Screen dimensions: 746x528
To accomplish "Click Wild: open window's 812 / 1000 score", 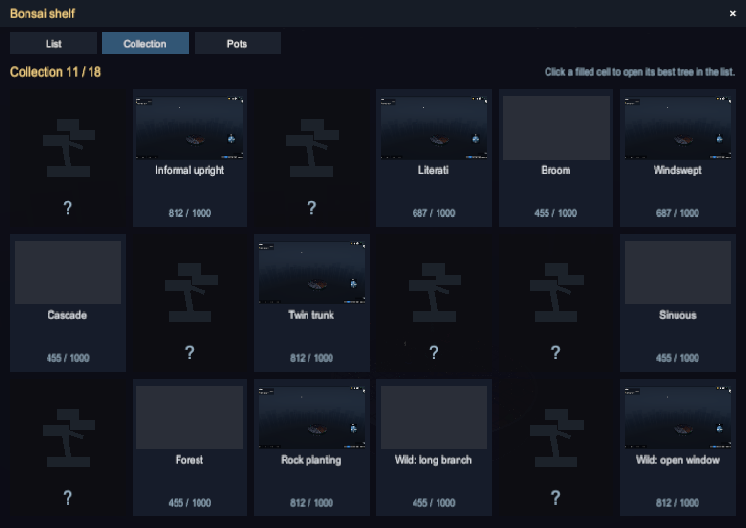I will point(677,503).
